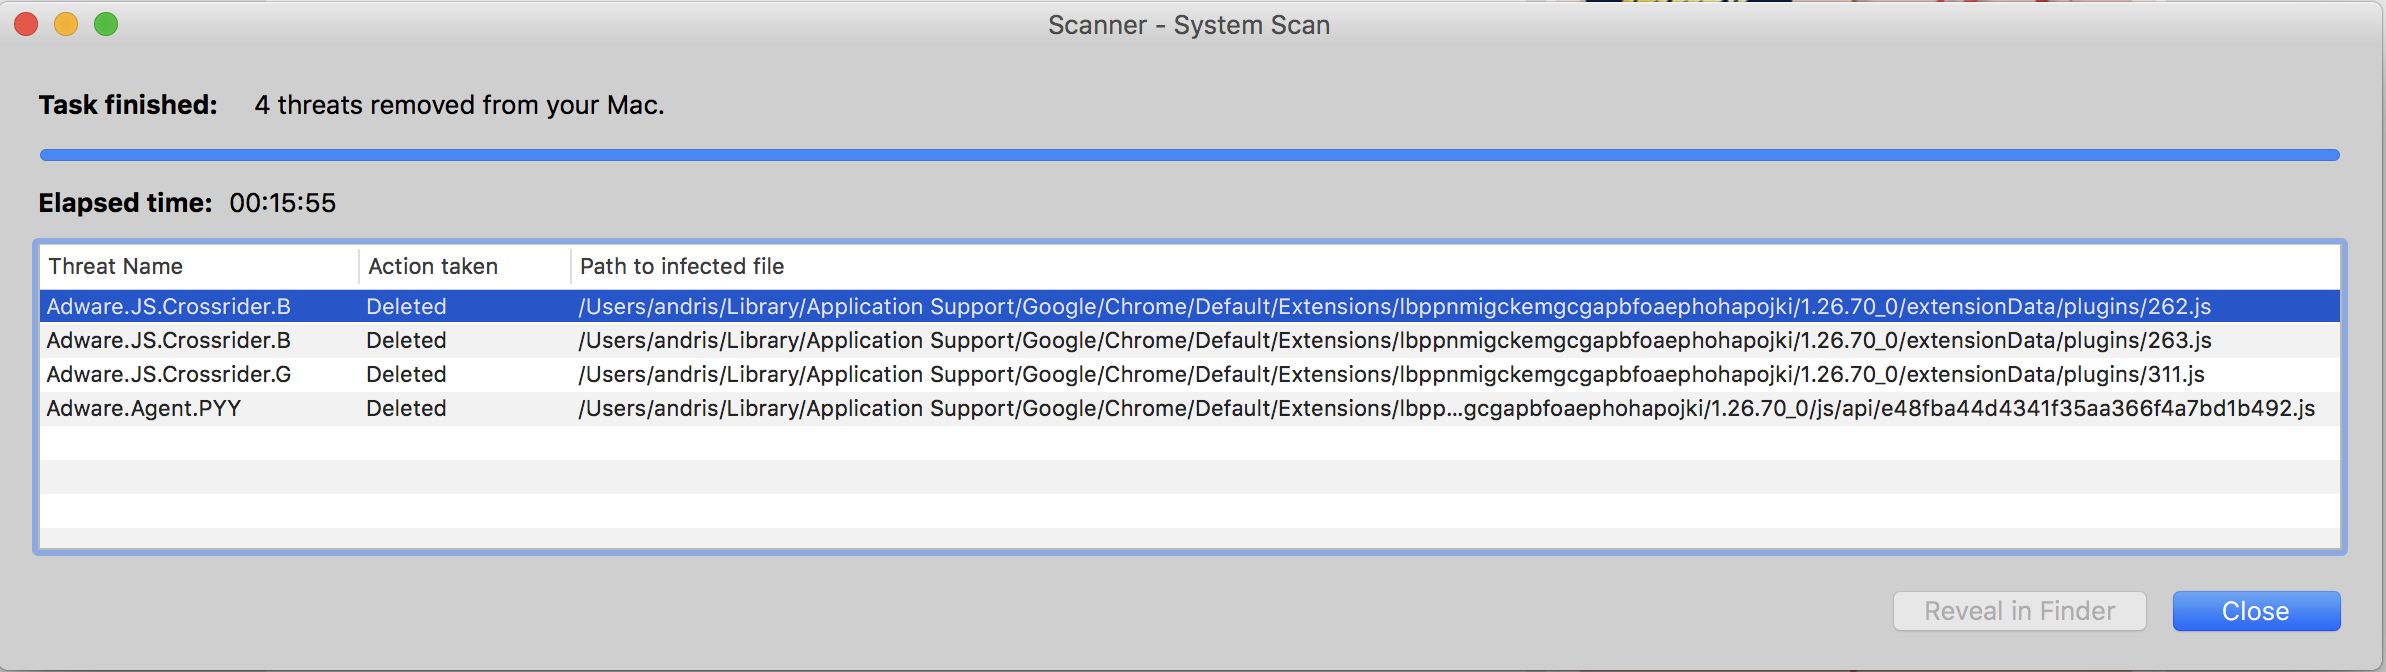This screenshot has width=2386, height=672.
Task: Click the red close window button
Action: [26, 24]
